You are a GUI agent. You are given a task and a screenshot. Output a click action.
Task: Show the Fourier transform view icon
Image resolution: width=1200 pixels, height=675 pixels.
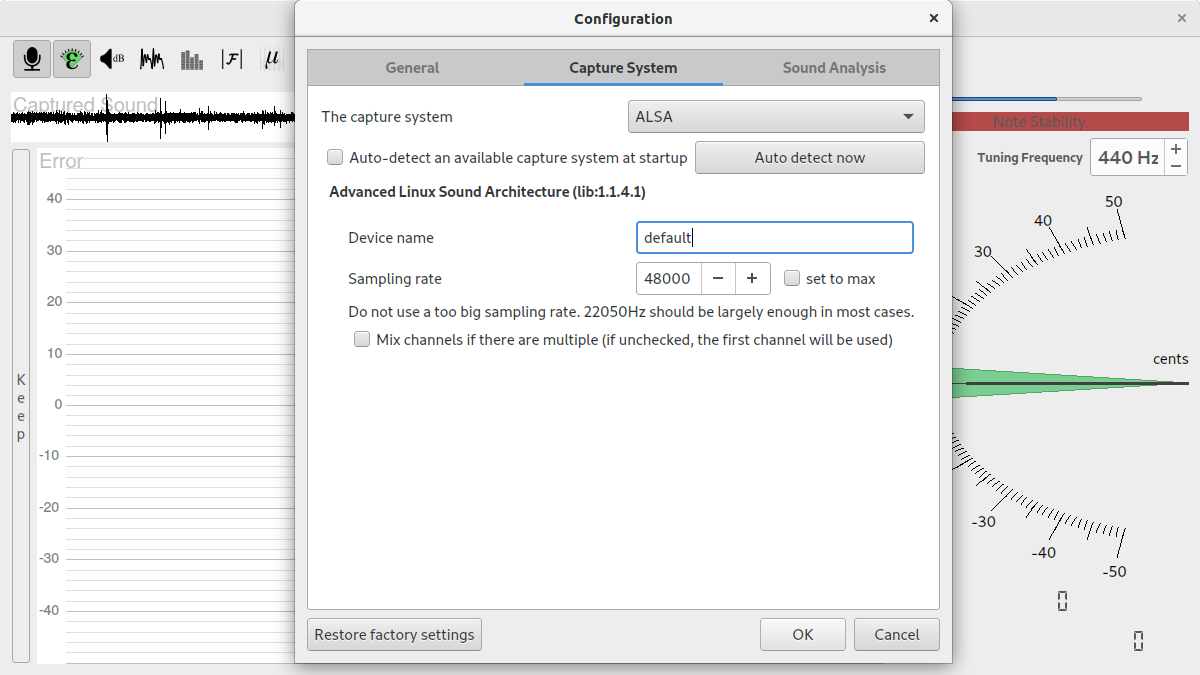point(232,59)
